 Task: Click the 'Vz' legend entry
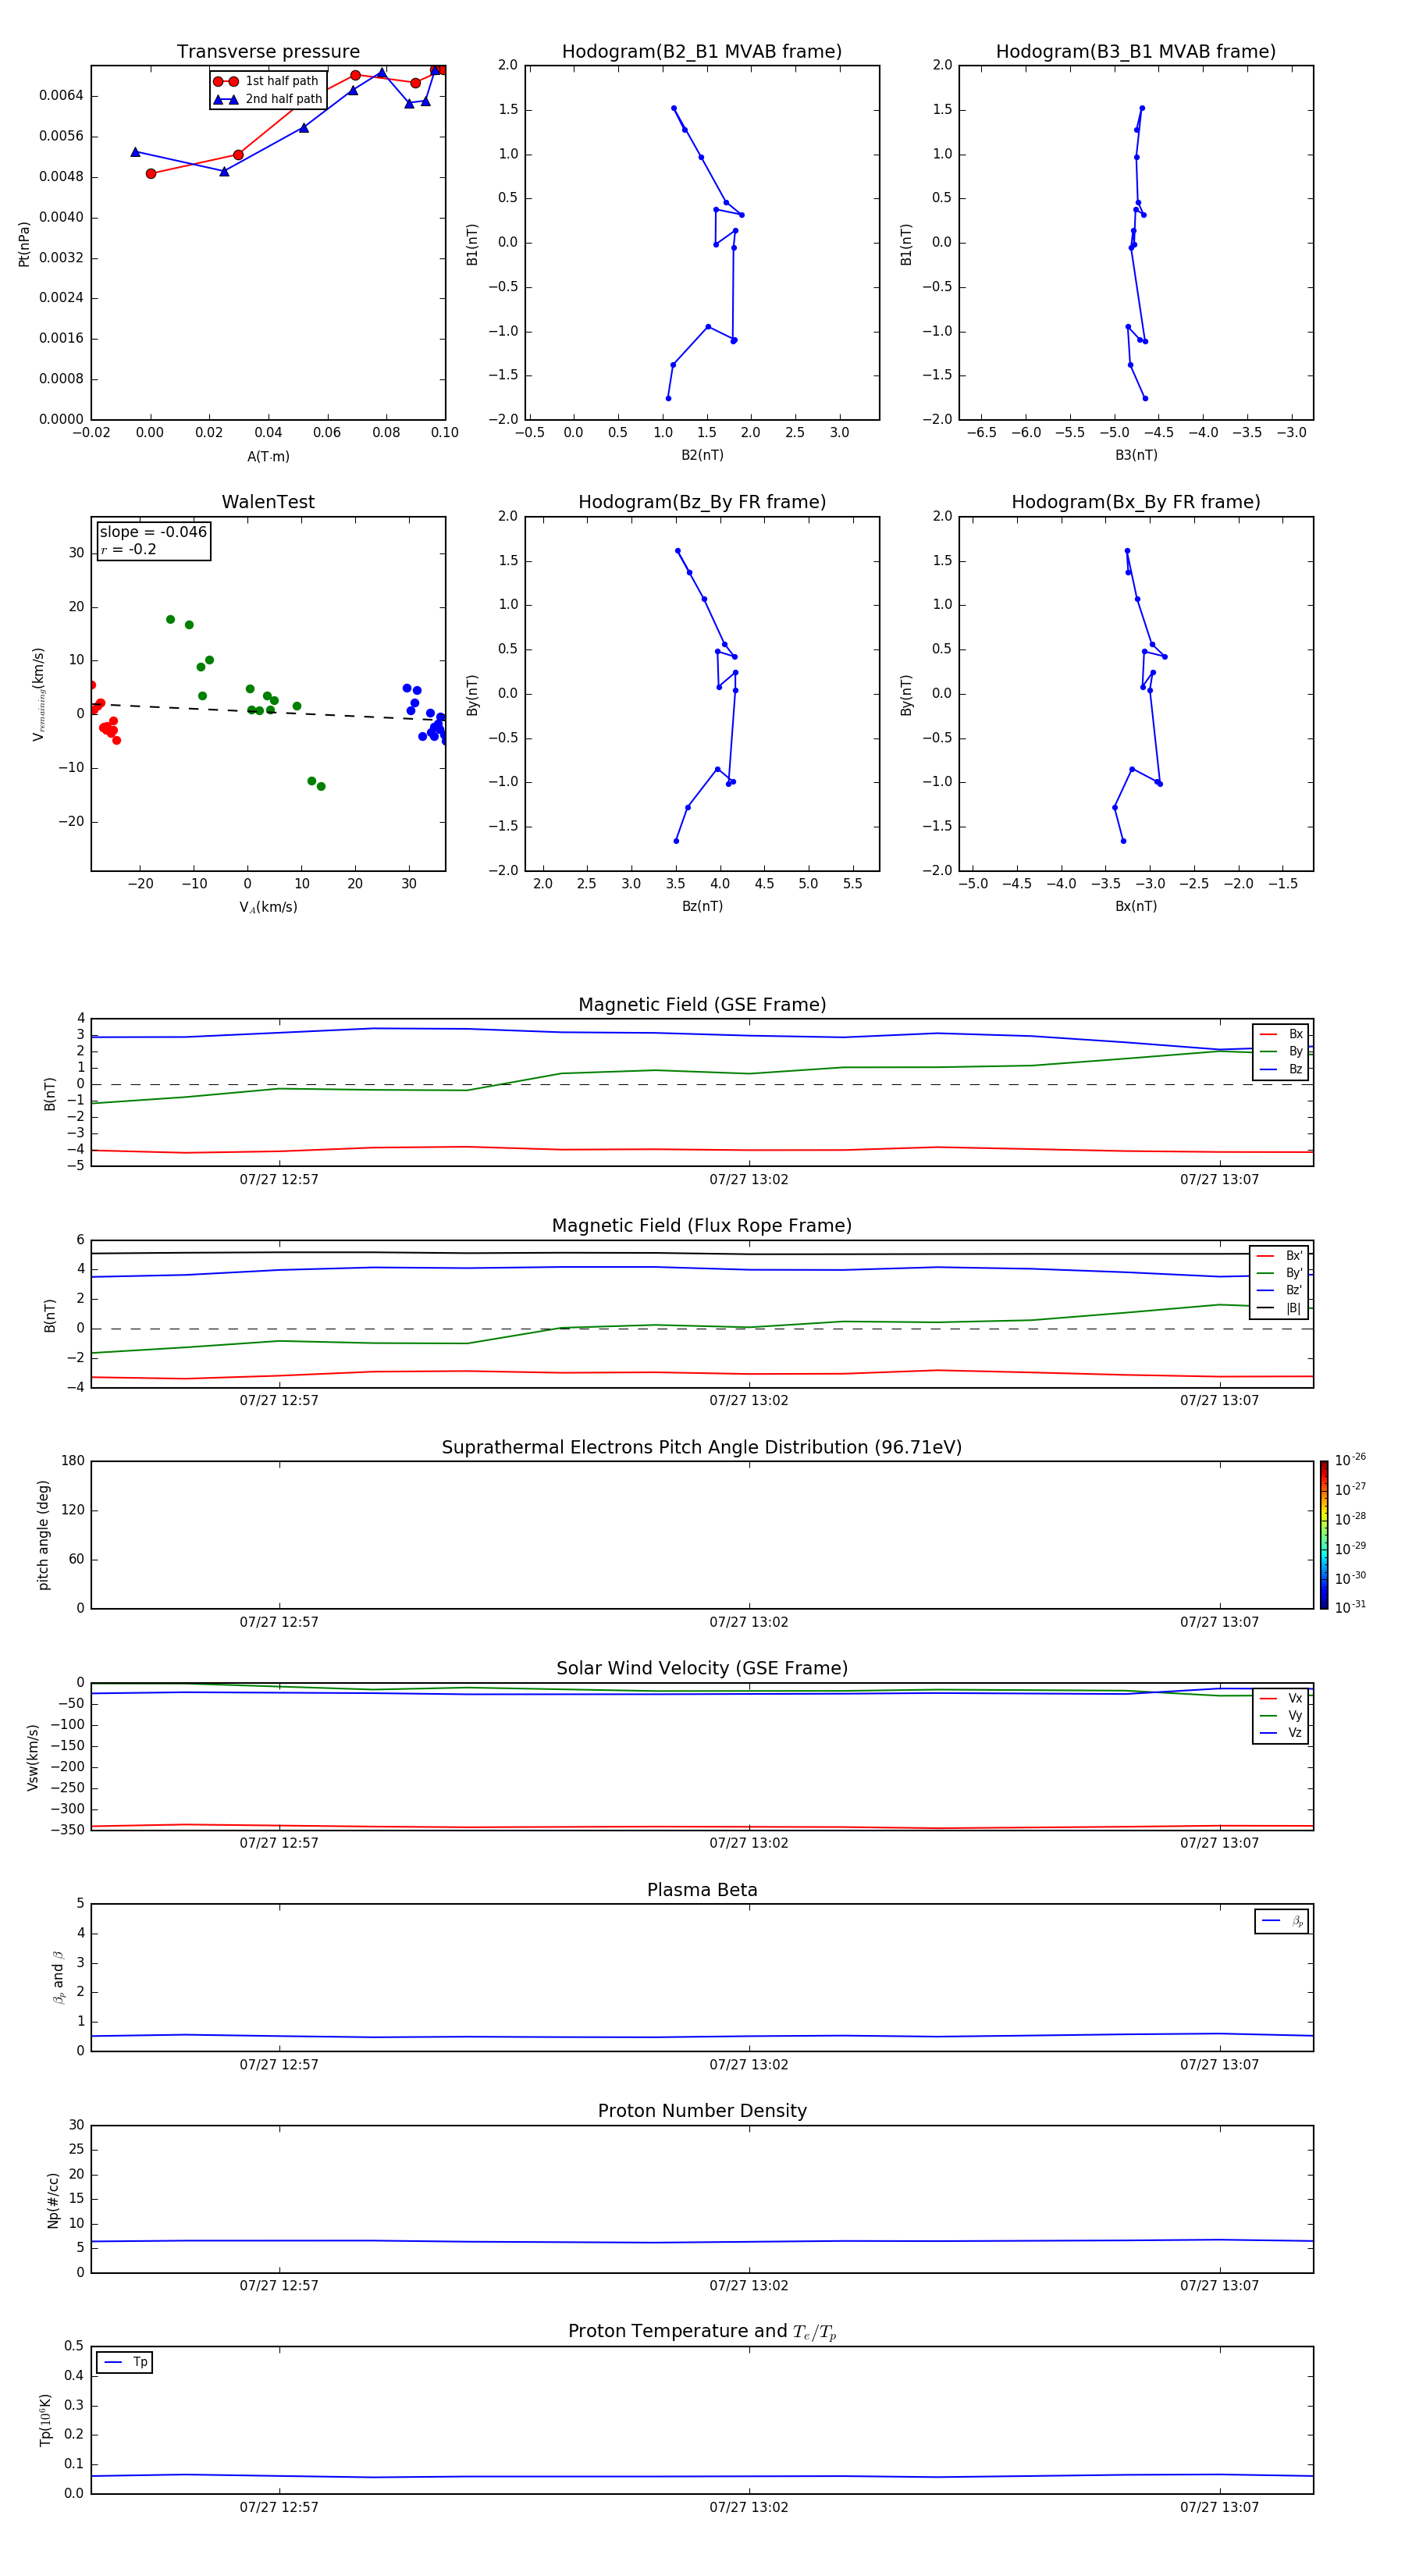click(x=1281, y=1732)
